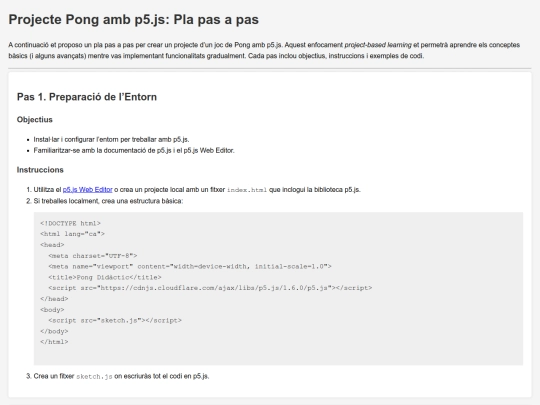Click the heading 'Pas 1. Preparació de l'Entorn'

(x=87, y=97)
